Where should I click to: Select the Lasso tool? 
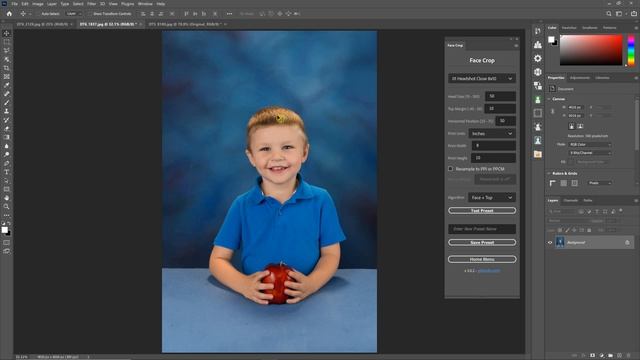click(x=7, y=51)
